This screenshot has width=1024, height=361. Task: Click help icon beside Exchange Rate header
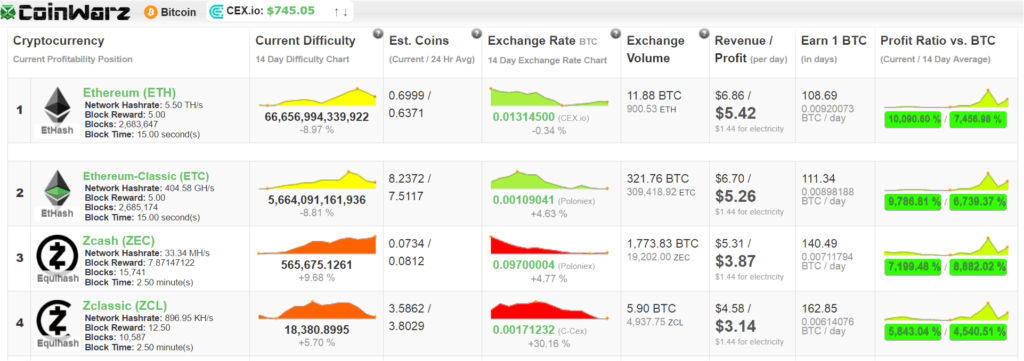tap(615, 34)
